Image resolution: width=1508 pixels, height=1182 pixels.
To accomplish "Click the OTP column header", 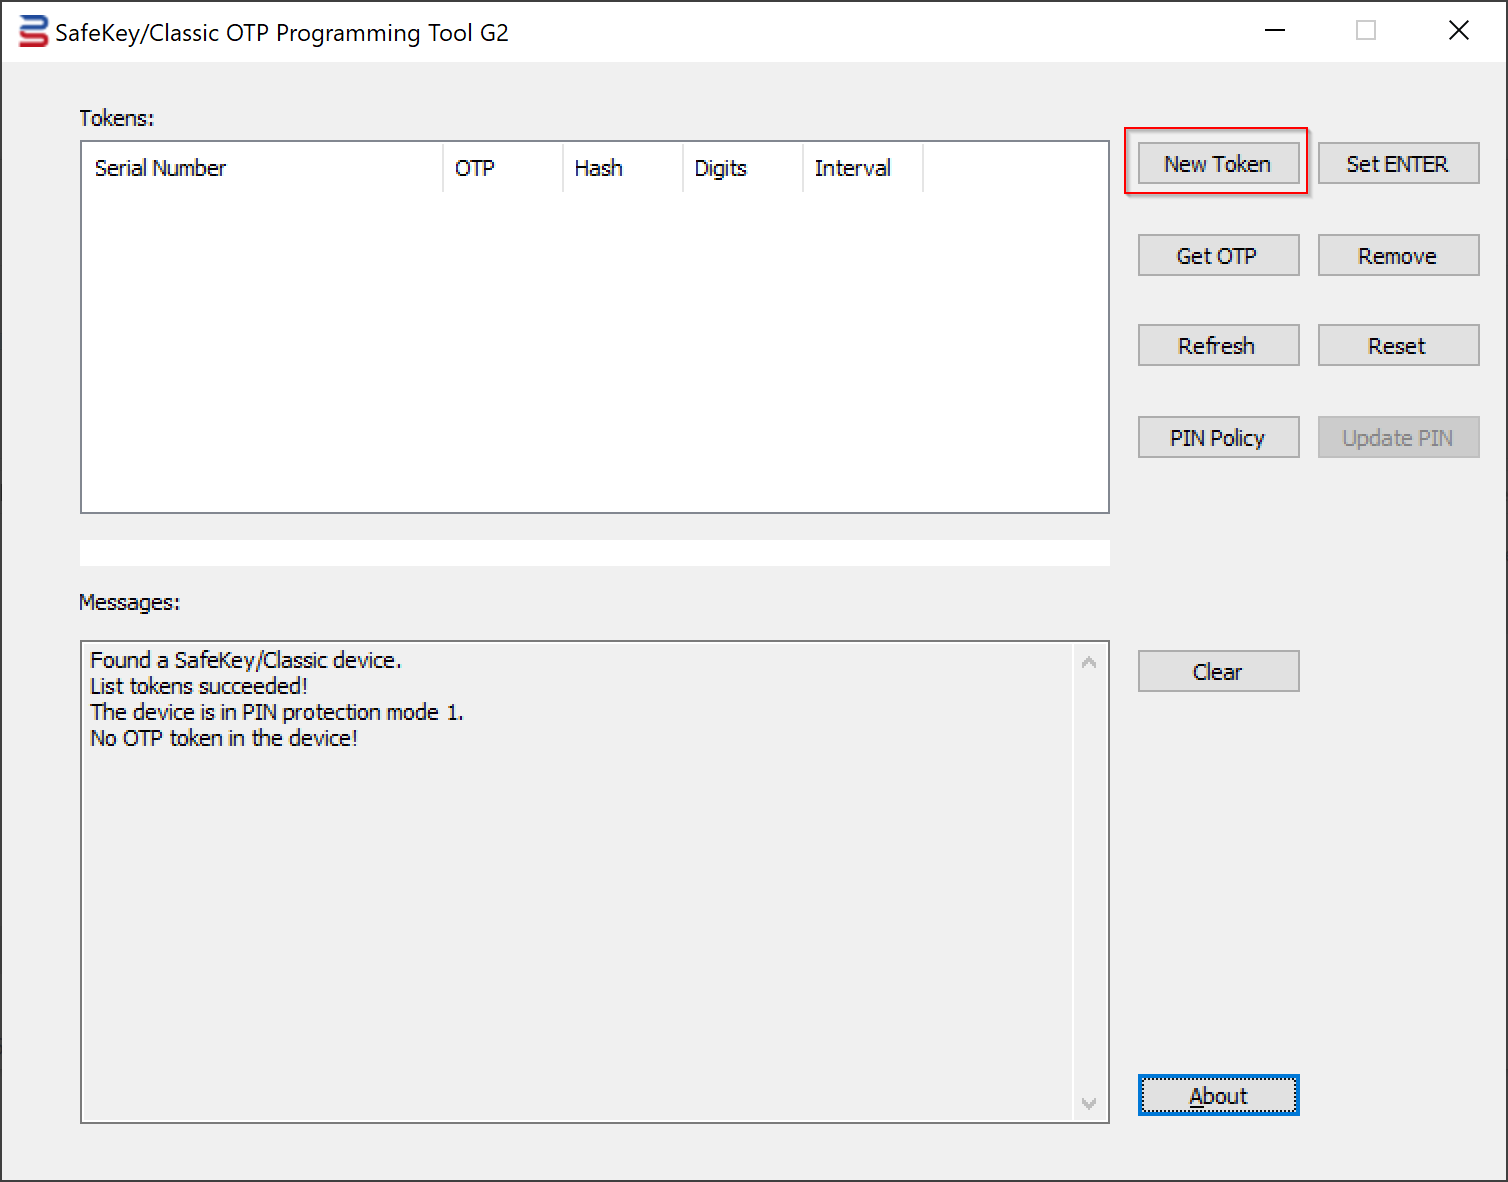I will 502,168.
